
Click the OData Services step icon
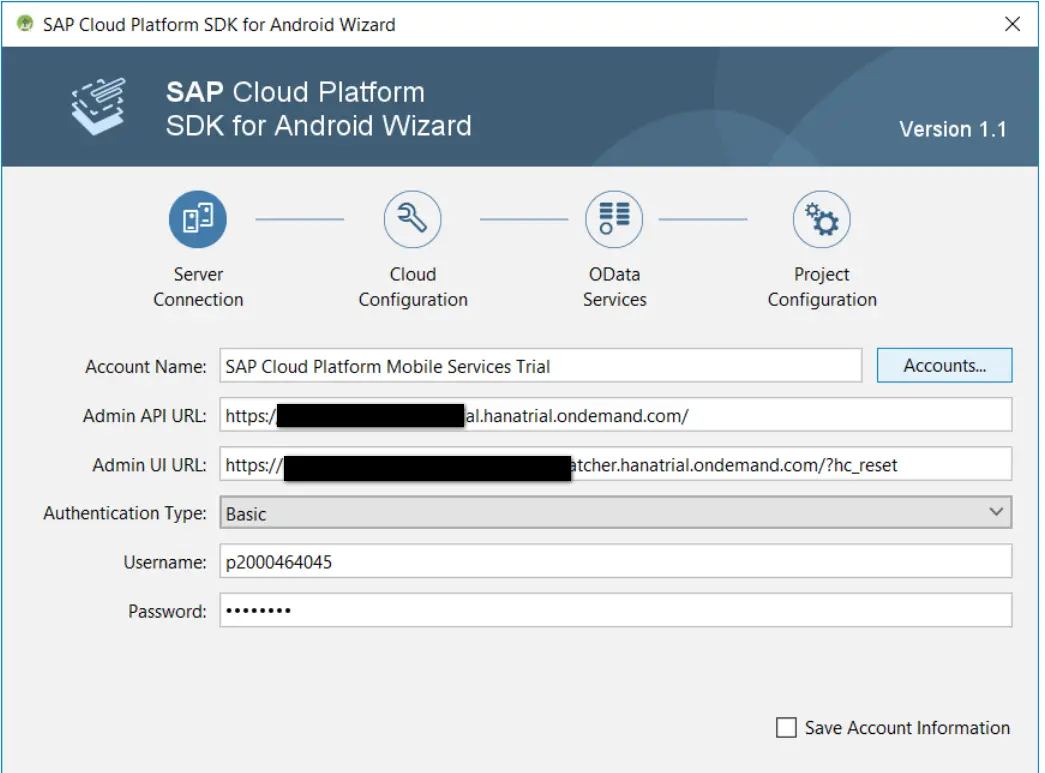(614, 220)
